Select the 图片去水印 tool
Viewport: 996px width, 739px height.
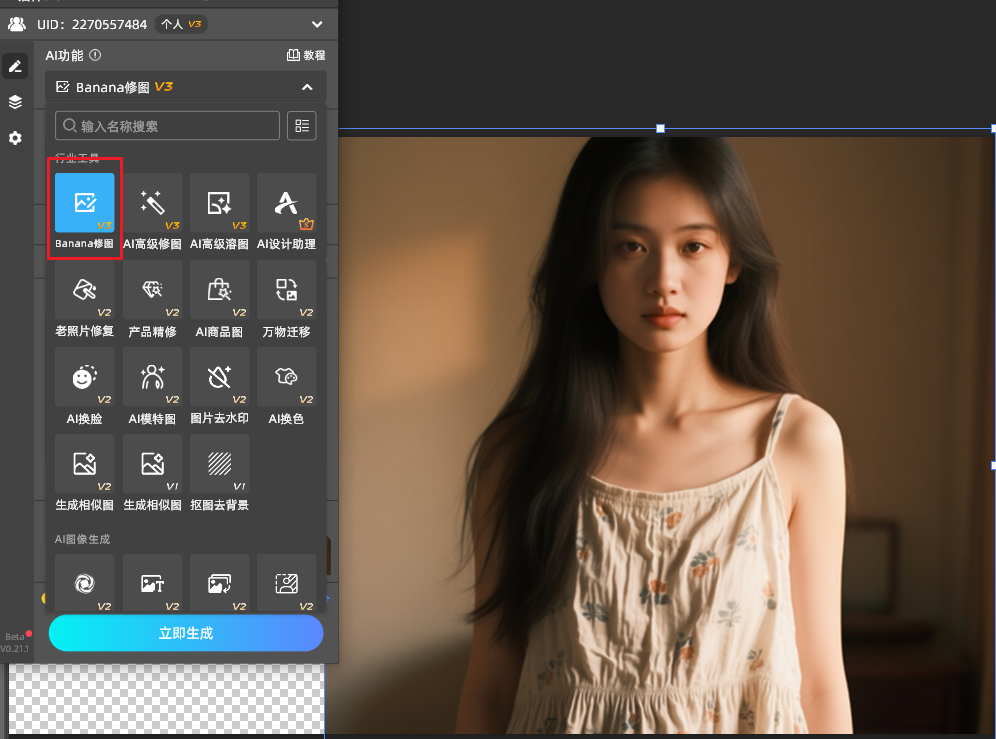[x=219, y=378]
